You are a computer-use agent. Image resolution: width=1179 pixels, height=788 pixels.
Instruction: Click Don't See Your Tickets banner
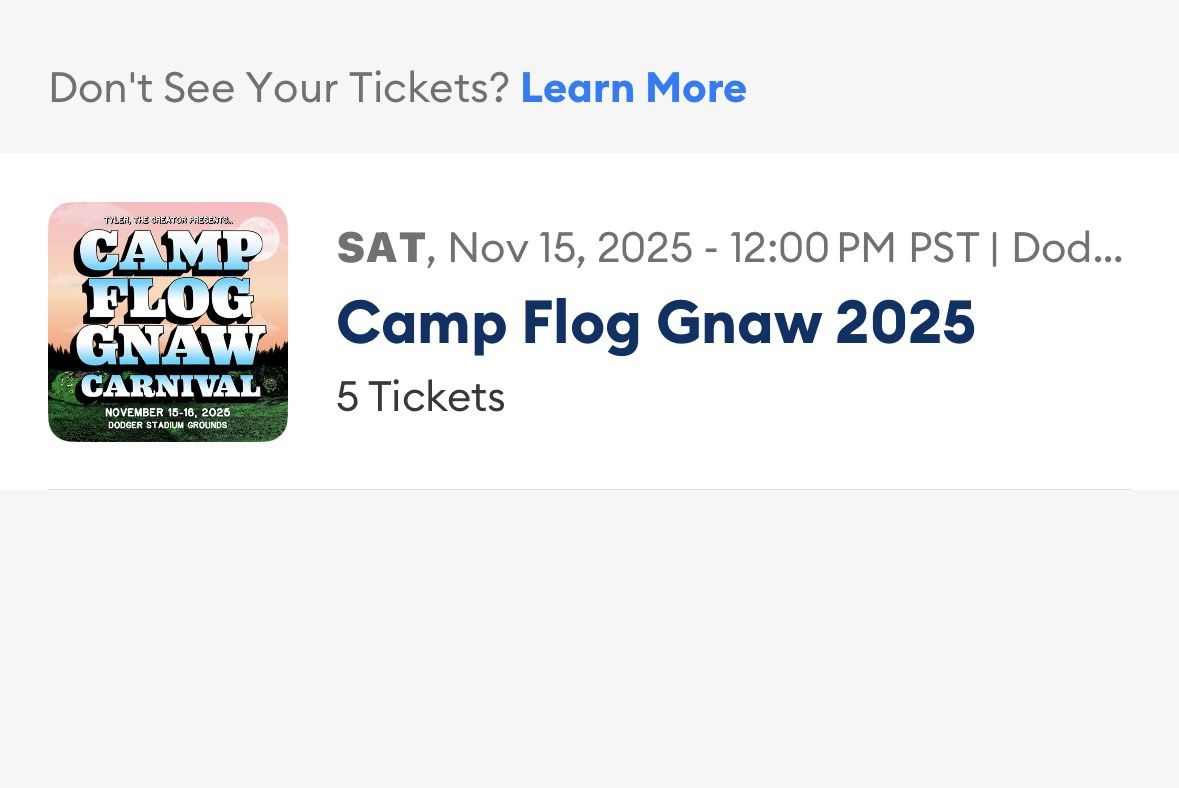[x=280, y=88]
